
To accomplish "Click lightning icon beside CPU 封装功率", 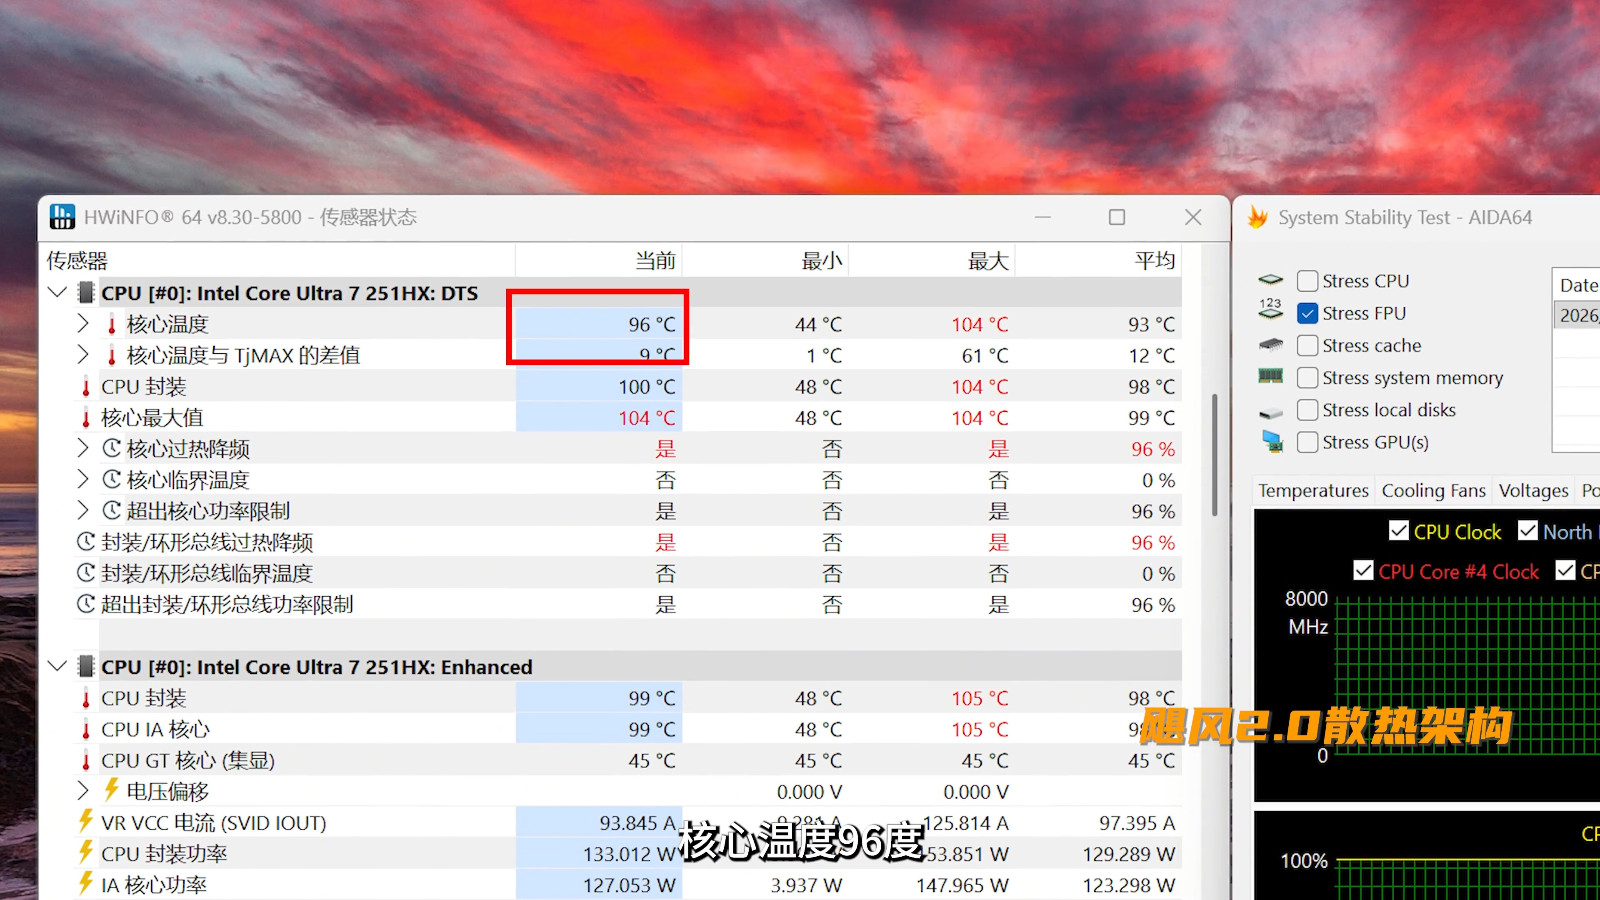I will tap(86, 853).
